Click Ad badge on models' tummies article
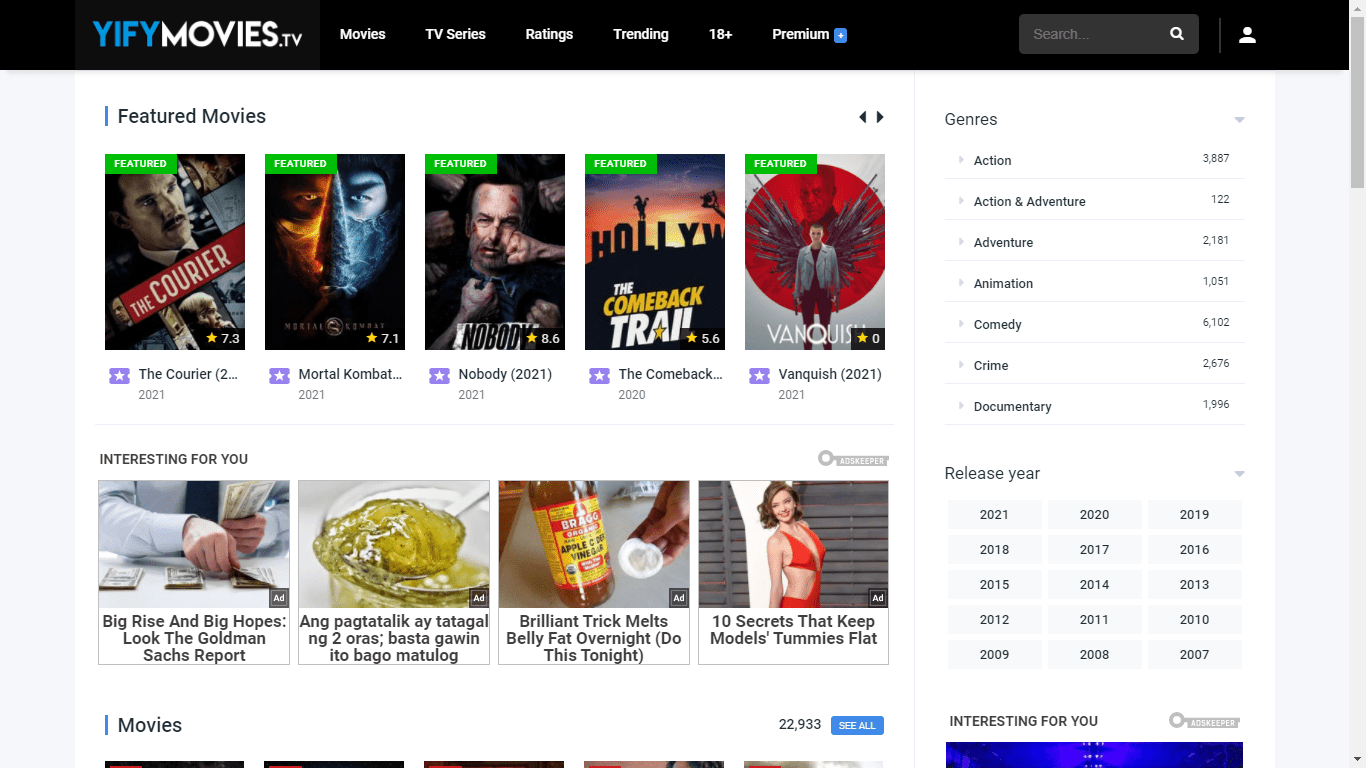Image resolution: width=1366 pixels, height=768 pixels. tap(878, 598)
